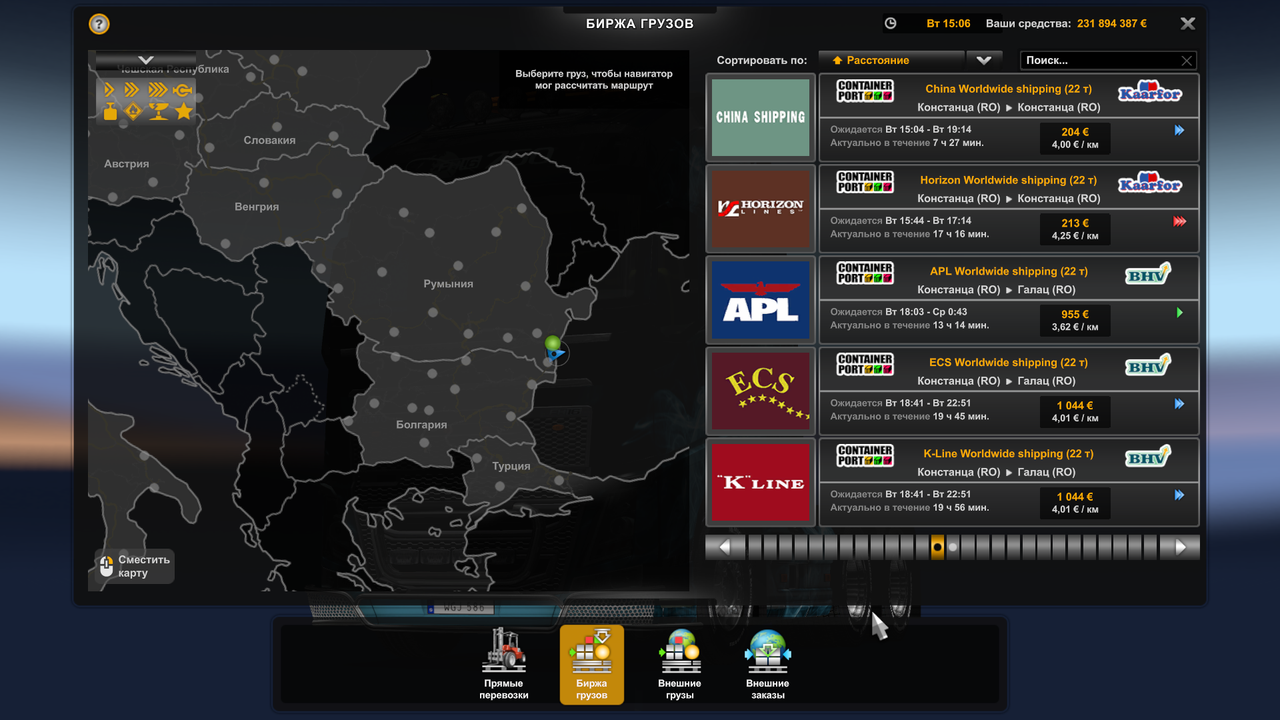
Task: Select the K-Line cargo thumbnail
Action: [x=761, y=481]
